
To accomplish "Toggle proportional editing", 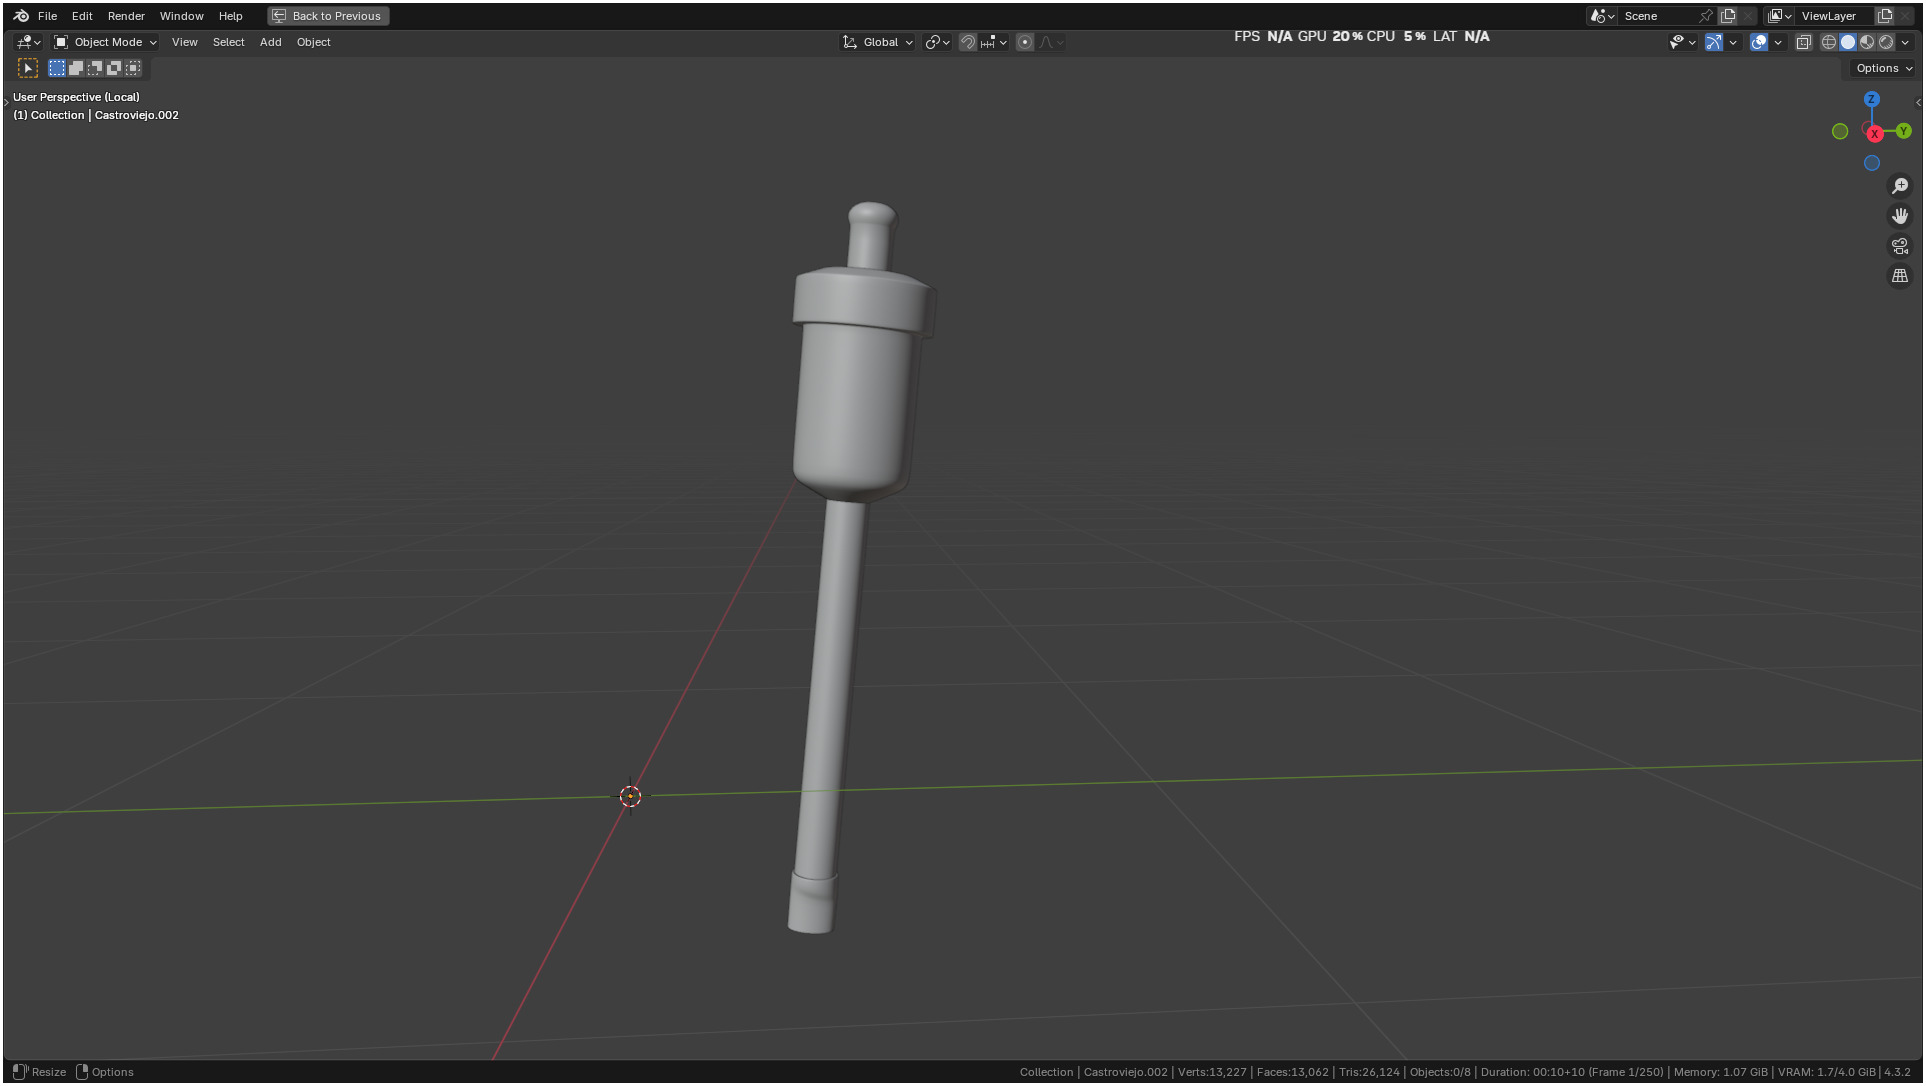I will click(x=1025, y=42).
